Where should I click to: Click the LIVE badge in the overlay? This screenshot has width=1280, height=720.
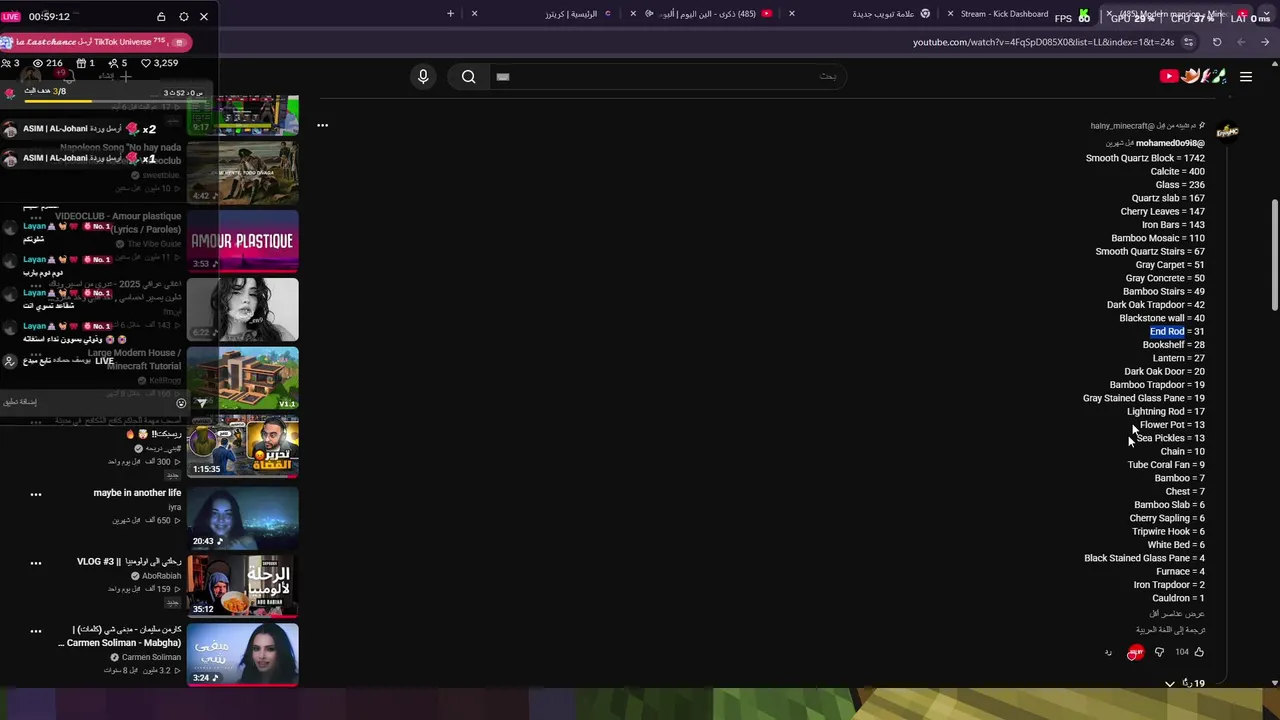click(10, 17)
